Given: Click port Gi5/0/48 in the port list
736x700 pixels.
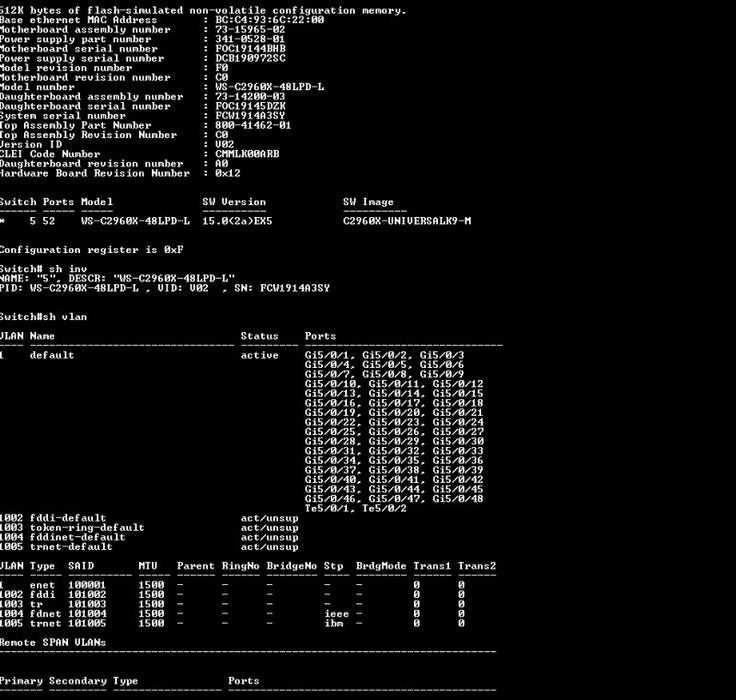Looking at the screenshot, I should [458, 499].
